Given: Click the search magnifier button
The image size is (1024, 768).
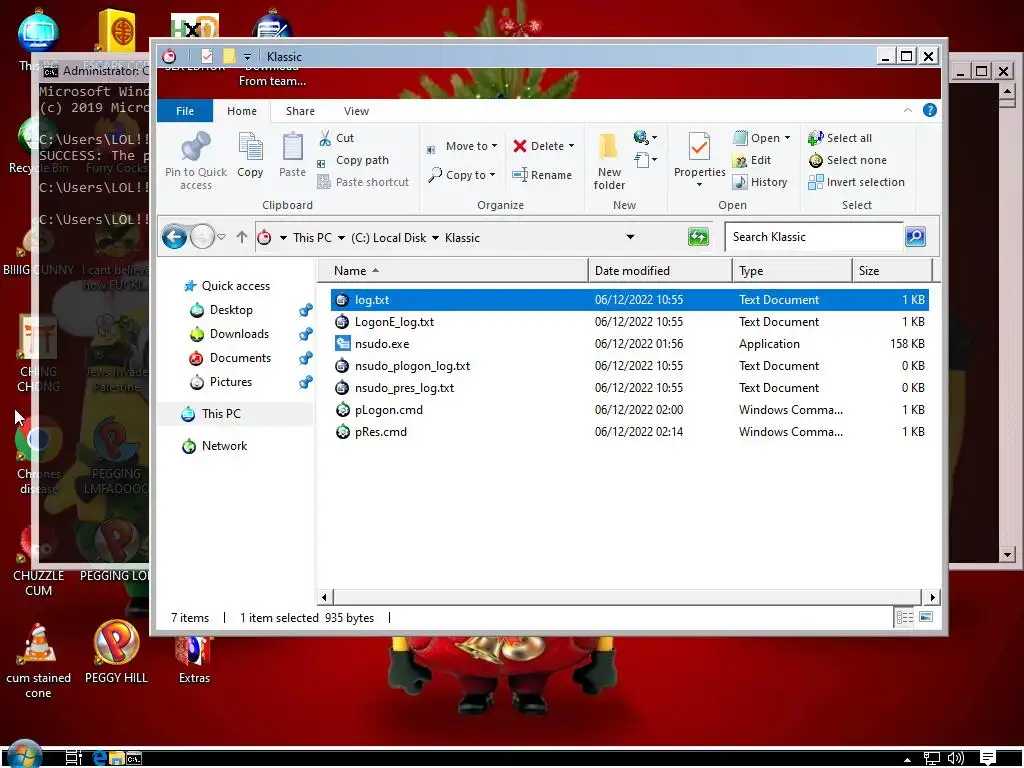Looking at the screenshot, I should pos(915,236).
